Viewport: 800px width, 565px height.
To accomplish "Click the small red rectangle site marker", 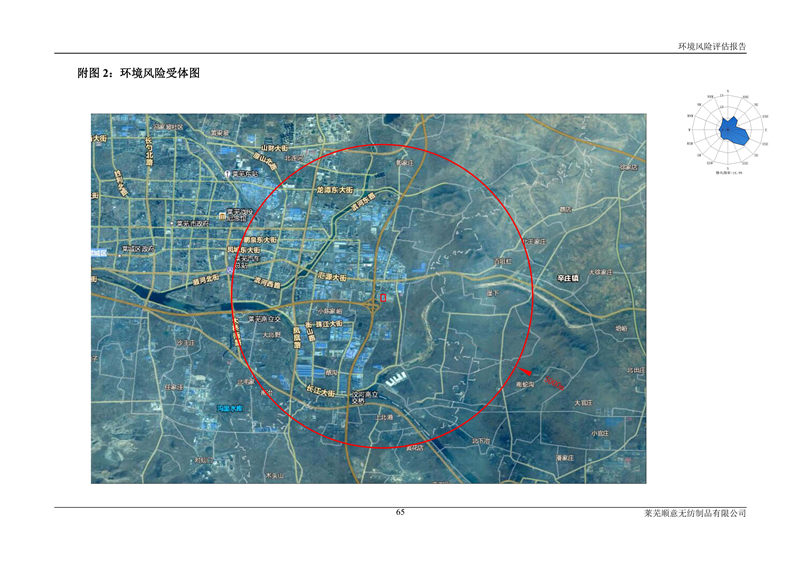I will click(384, 297).
